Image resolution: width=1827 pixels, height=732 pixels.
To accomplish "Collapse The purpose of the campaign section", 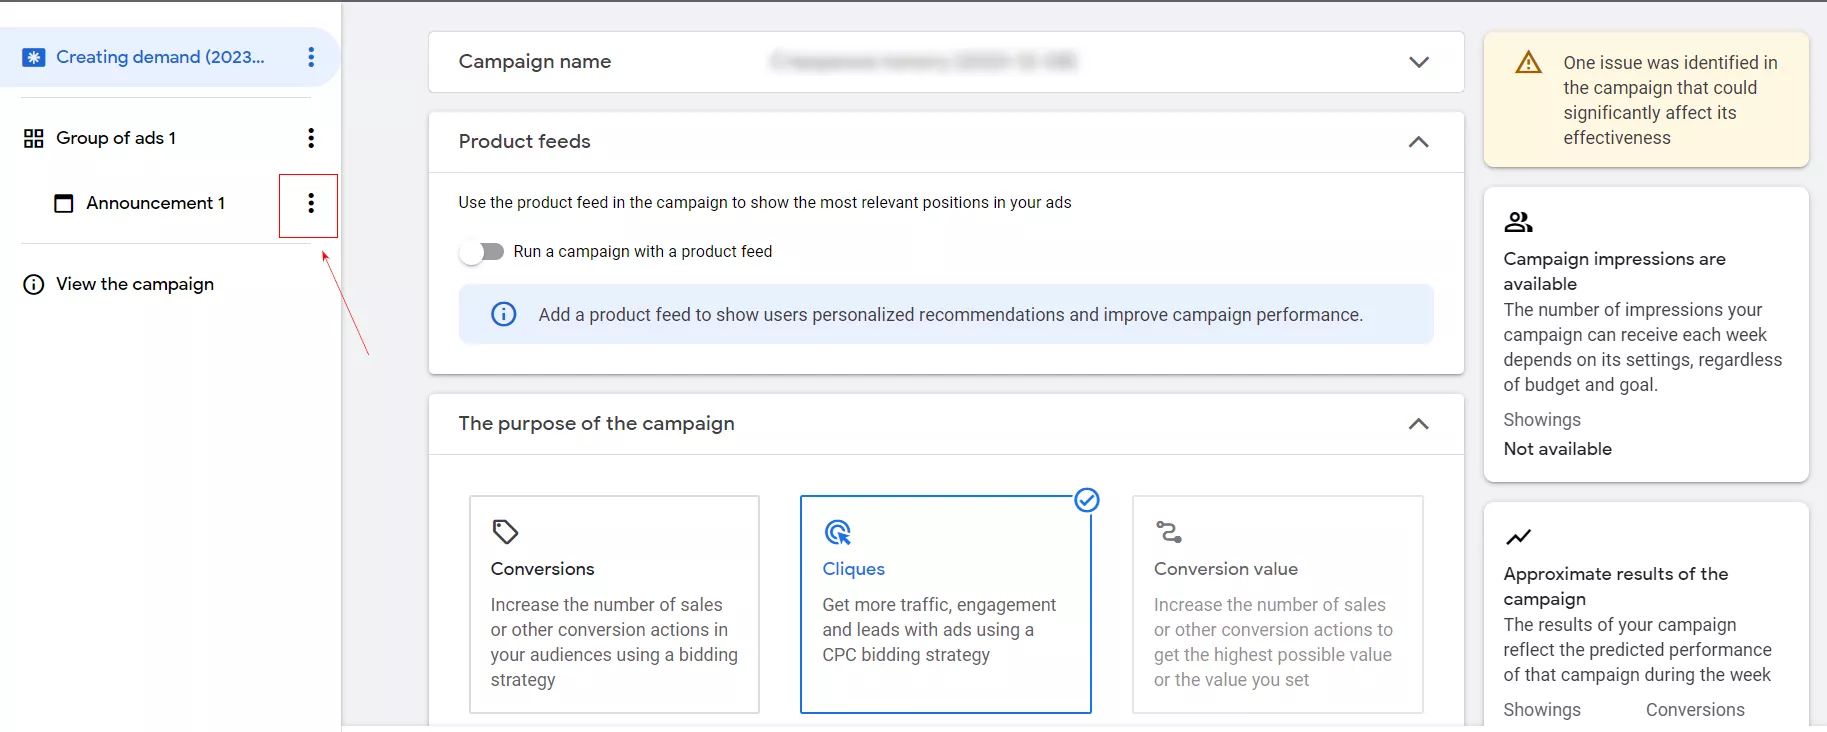I will tap(1418, 424).
